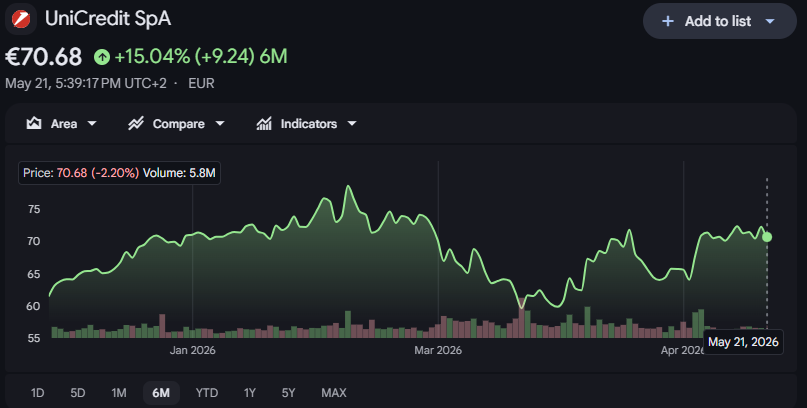Select the MAX time range tab
This screenshot has width=807, height=408.
pyautogui.click(x=334, y=393)
